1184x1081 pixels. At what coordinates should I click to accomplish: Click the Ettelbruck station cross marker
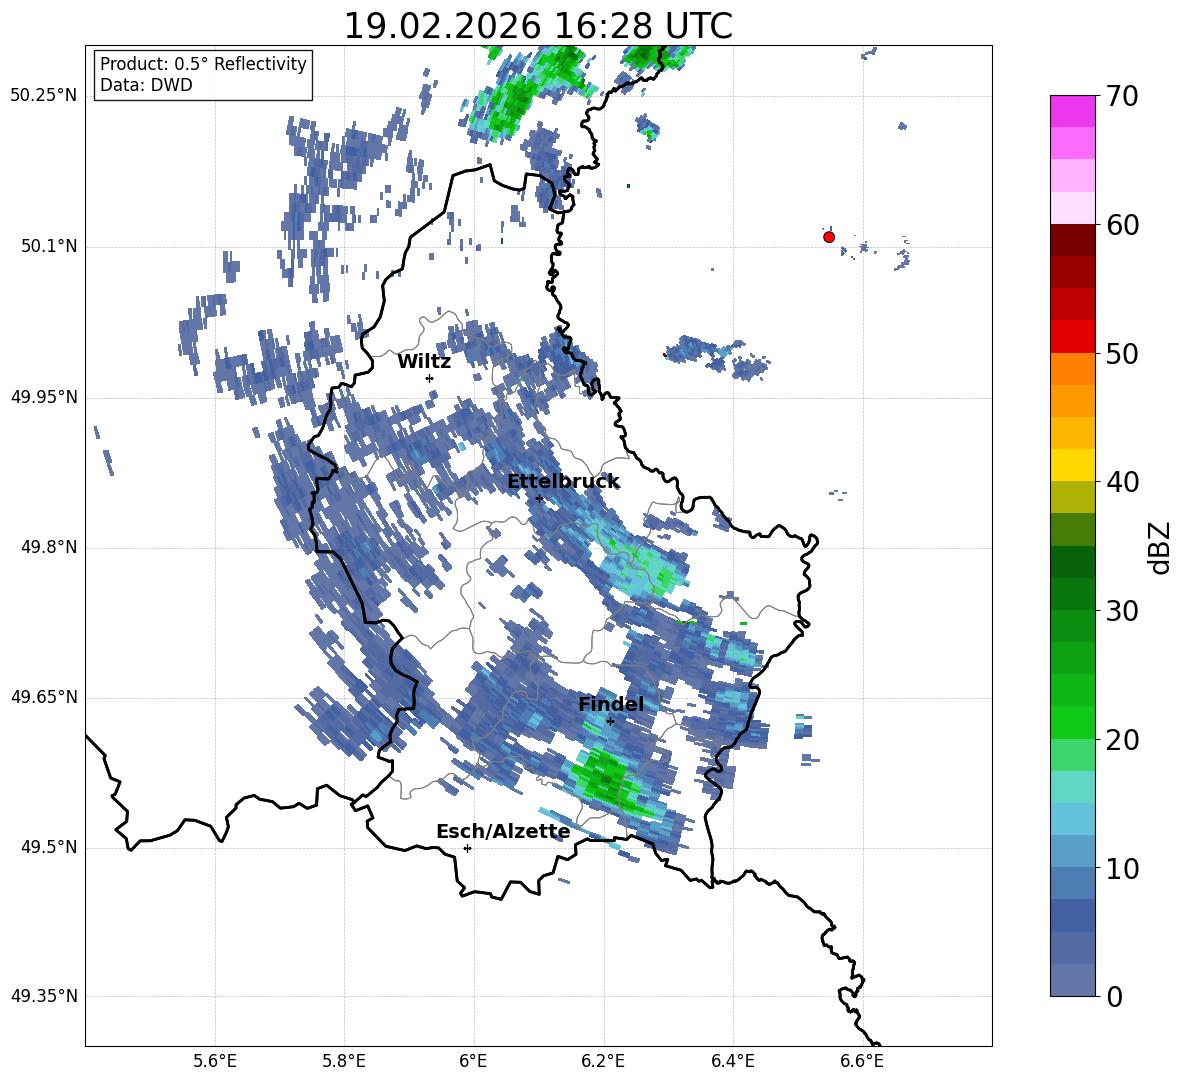[x=539, y=498]
